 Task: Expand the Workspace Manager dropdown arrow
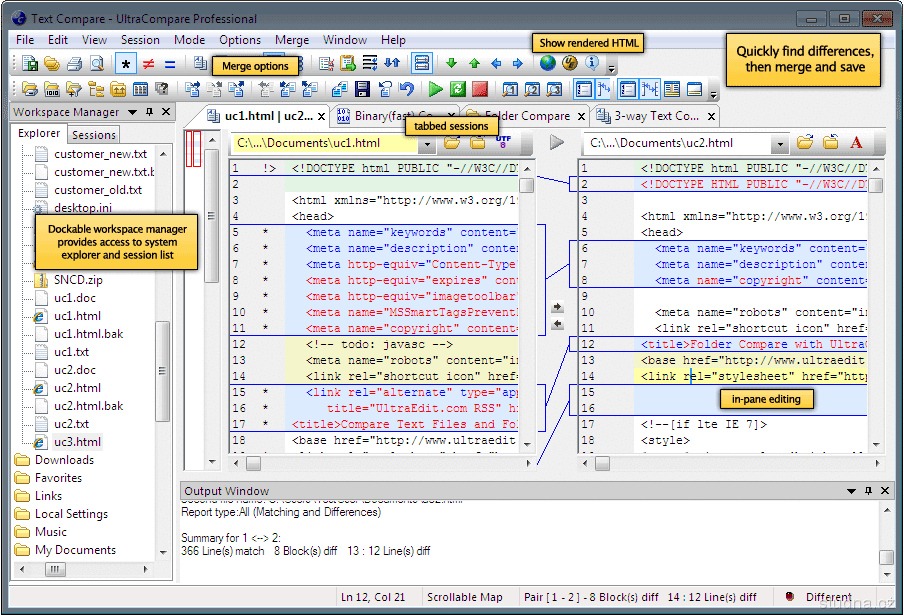(x=132, y=112)
